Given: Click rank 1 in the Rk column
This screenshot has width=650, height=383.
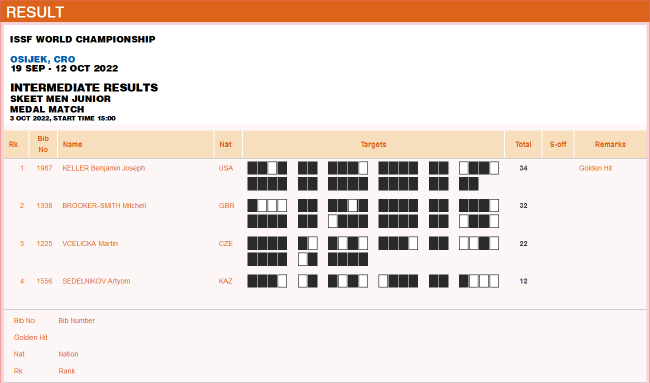Looking at the screenshot, I should pos(22,168).
